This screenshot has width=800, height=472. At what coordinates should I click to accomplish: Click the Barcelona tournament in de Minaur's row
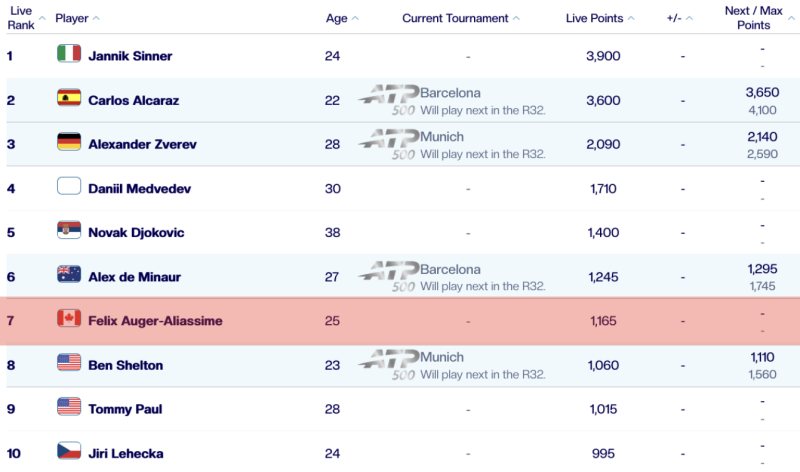(x=450, y=269)
